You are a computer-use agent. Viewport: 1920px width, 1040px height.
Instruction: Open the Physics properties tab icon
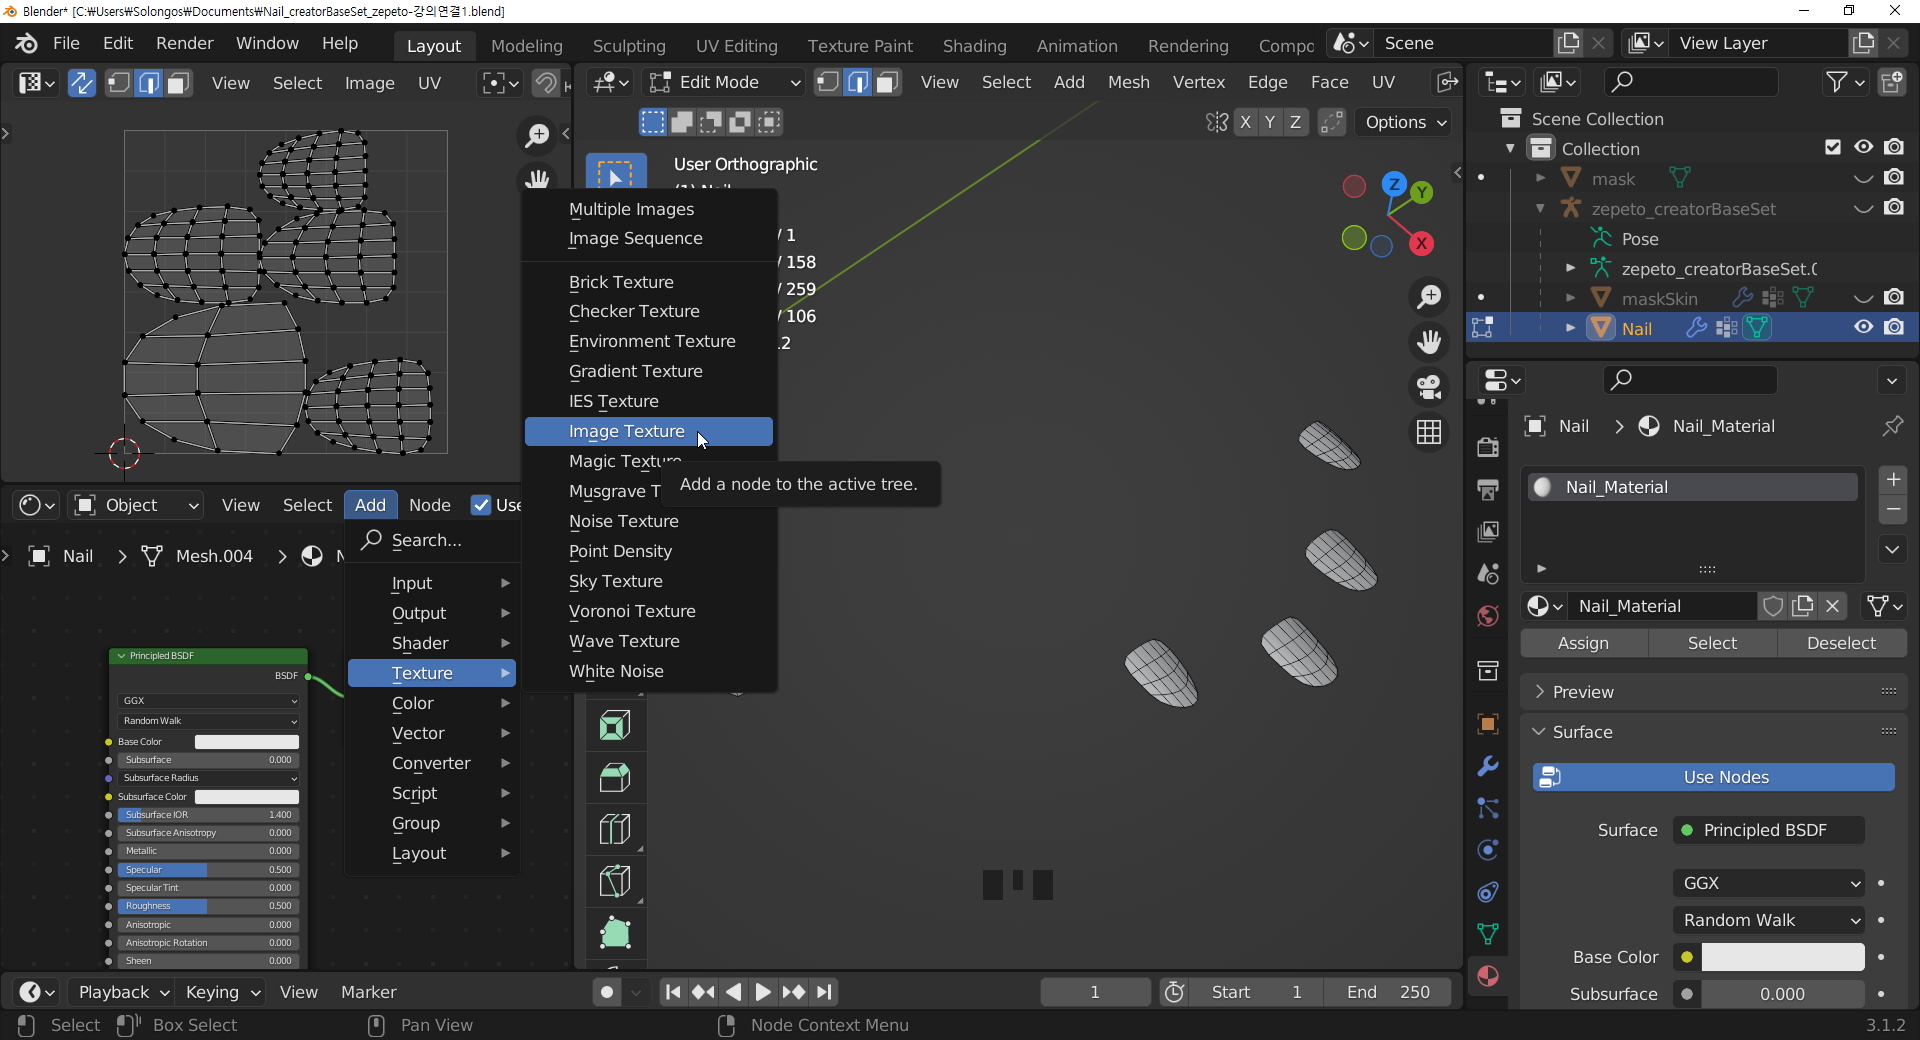pyautogui.click(x=1488, y=850)
